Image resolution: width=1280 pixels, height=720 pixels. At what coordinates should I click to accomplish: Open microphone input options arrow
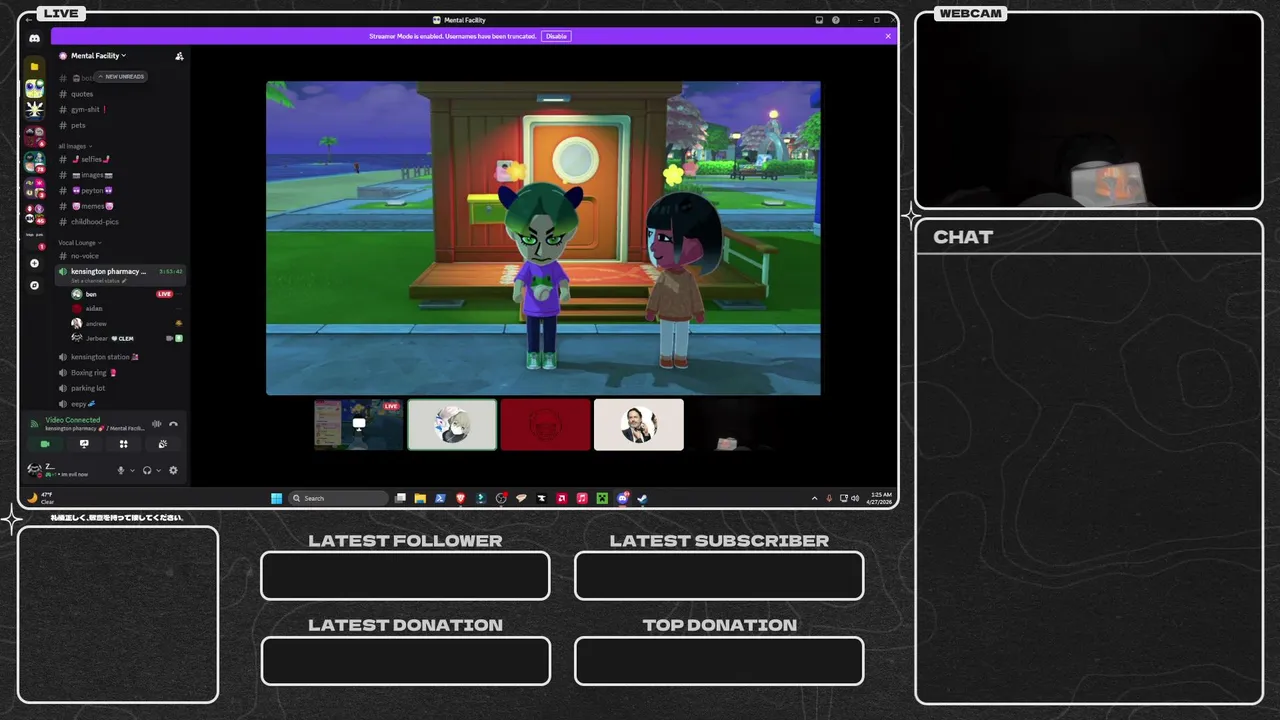click(x=132, y=470)
